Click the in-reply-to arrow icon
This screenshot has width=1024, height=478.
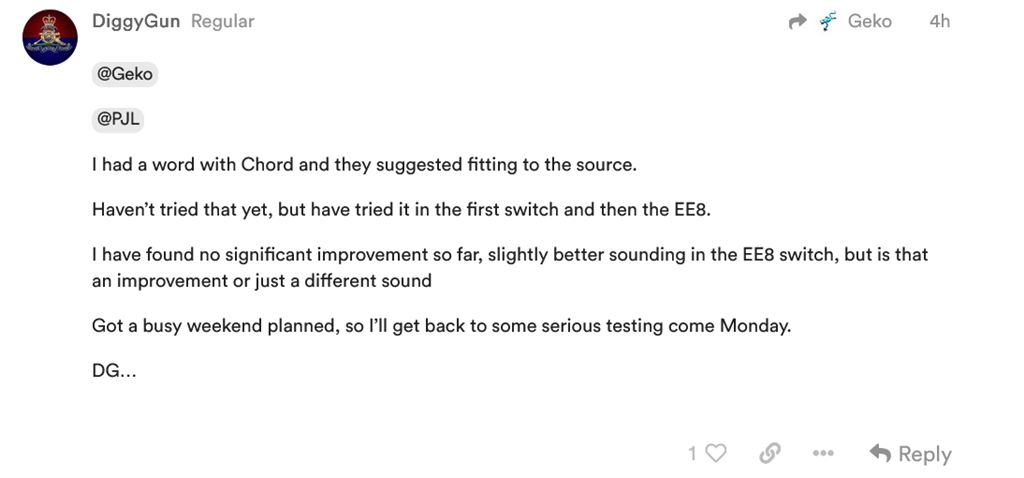coord(797,22)
